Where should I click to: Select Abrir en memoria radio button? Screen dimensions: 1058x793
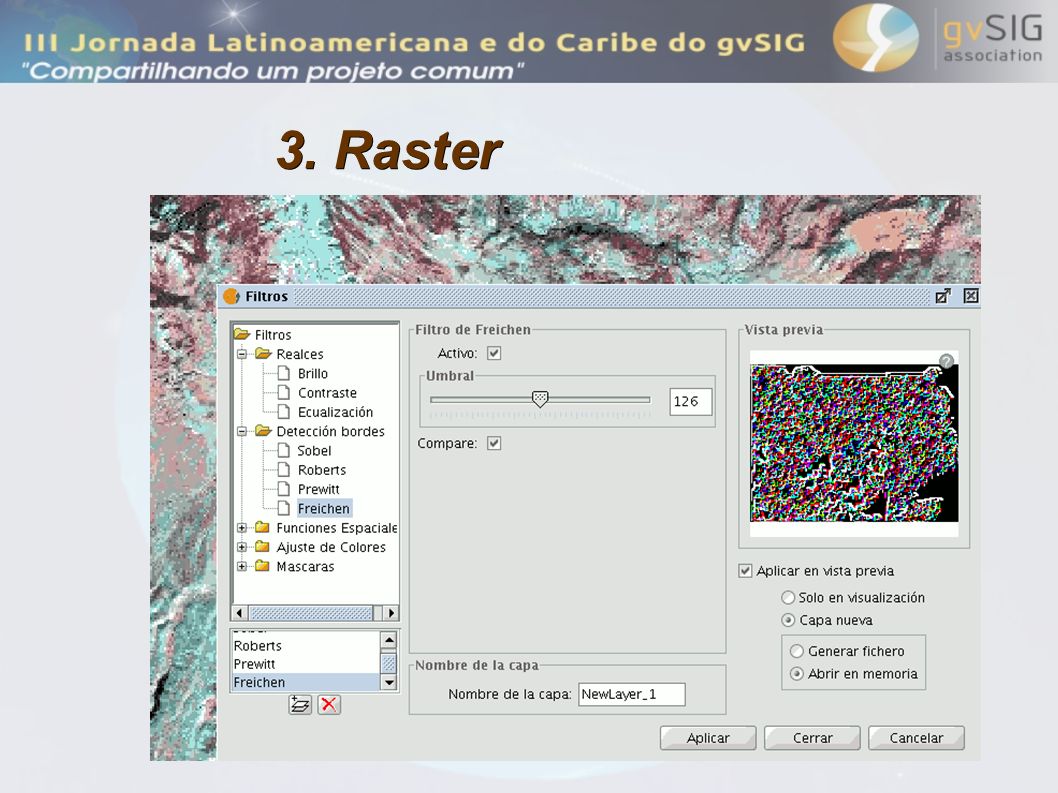797,674
